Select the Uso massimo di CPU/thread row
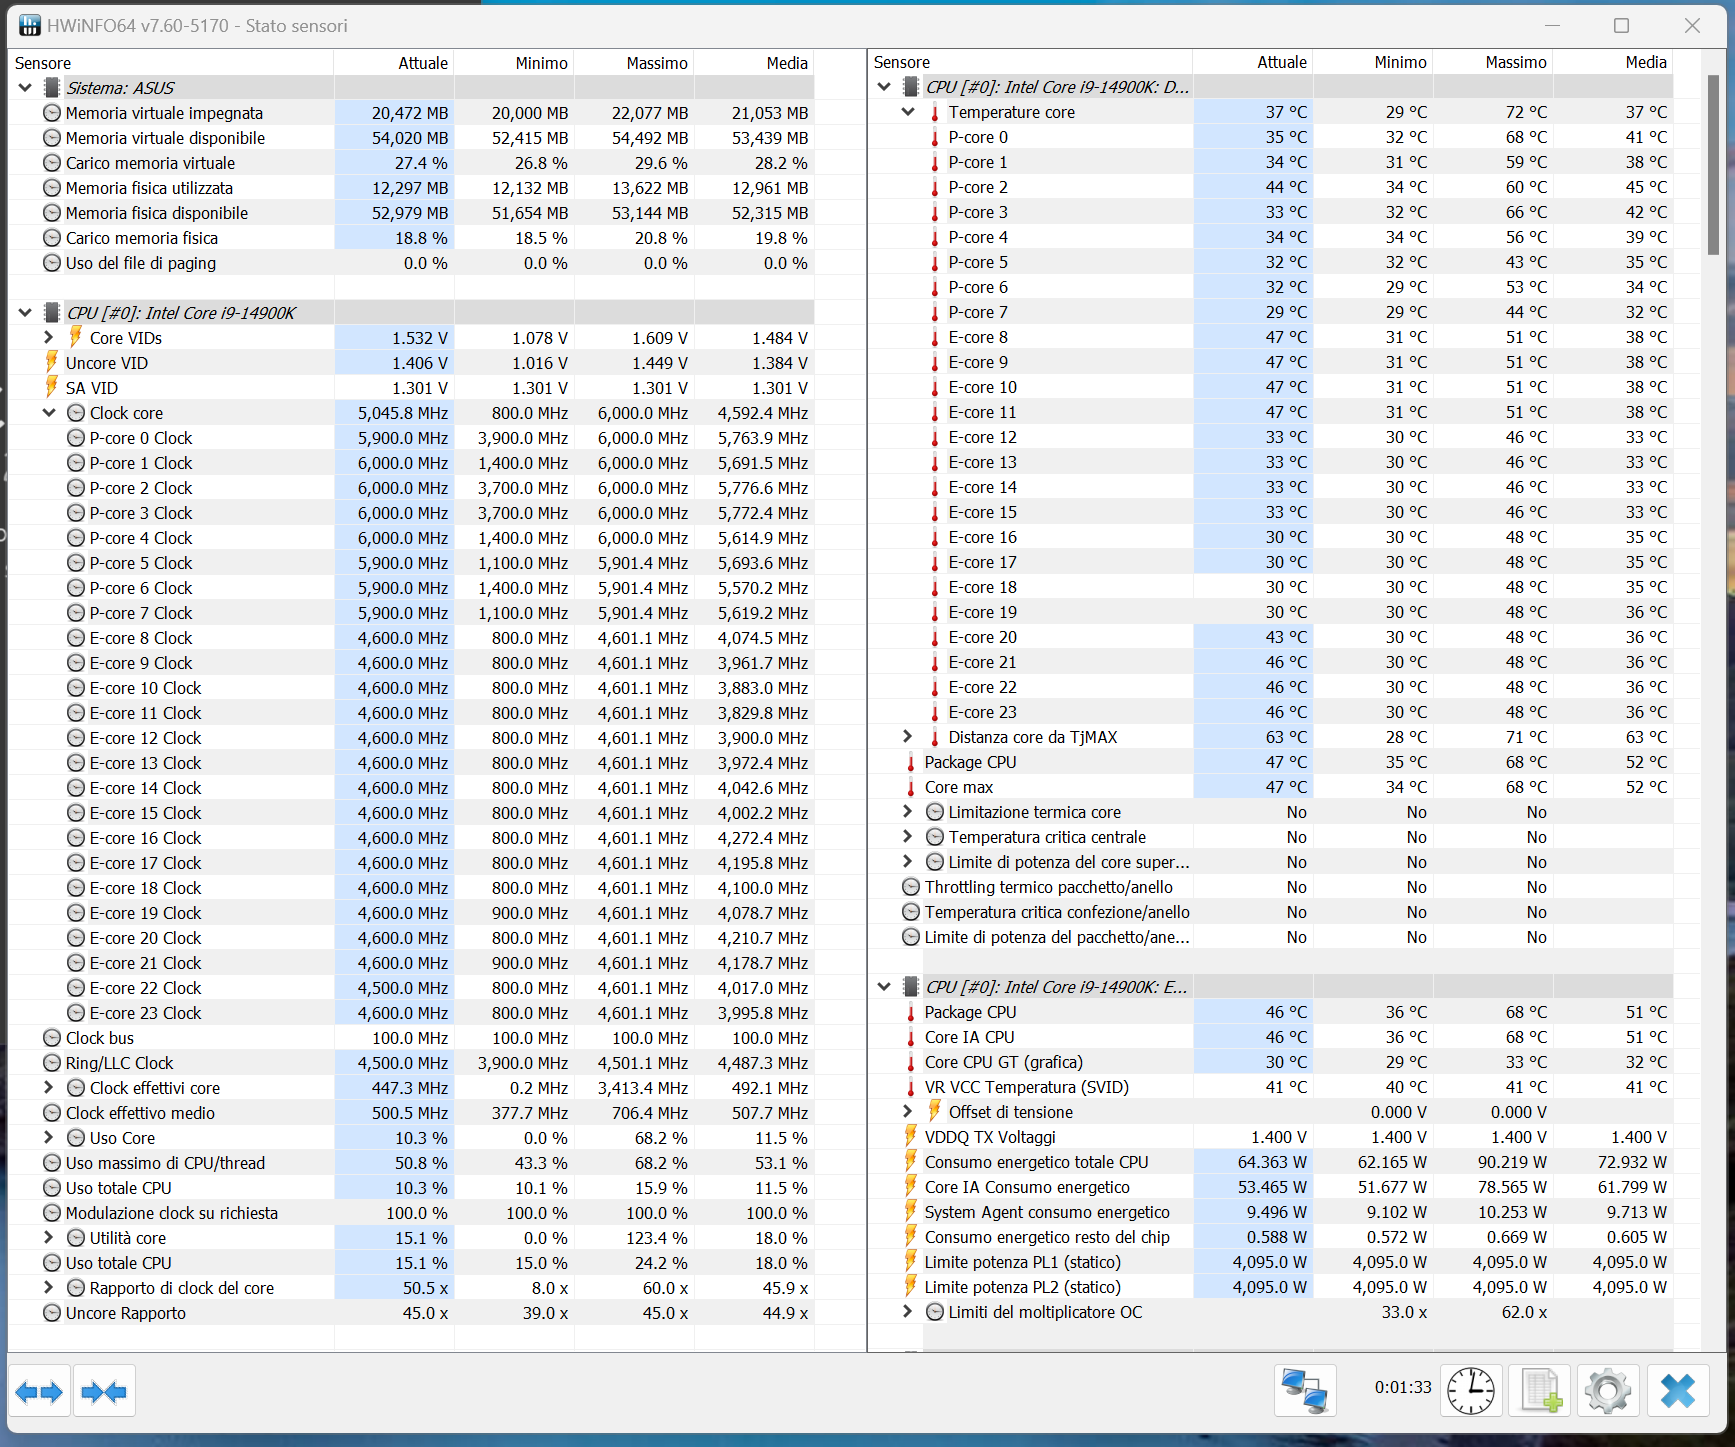The height and width of the screenshot is (1447, 1735). pos(411,1163)
